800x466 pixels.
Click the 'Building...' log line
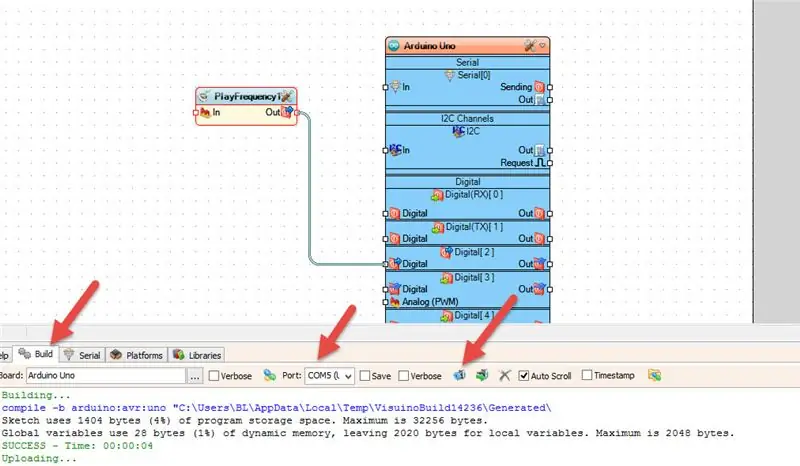[36, 395]
